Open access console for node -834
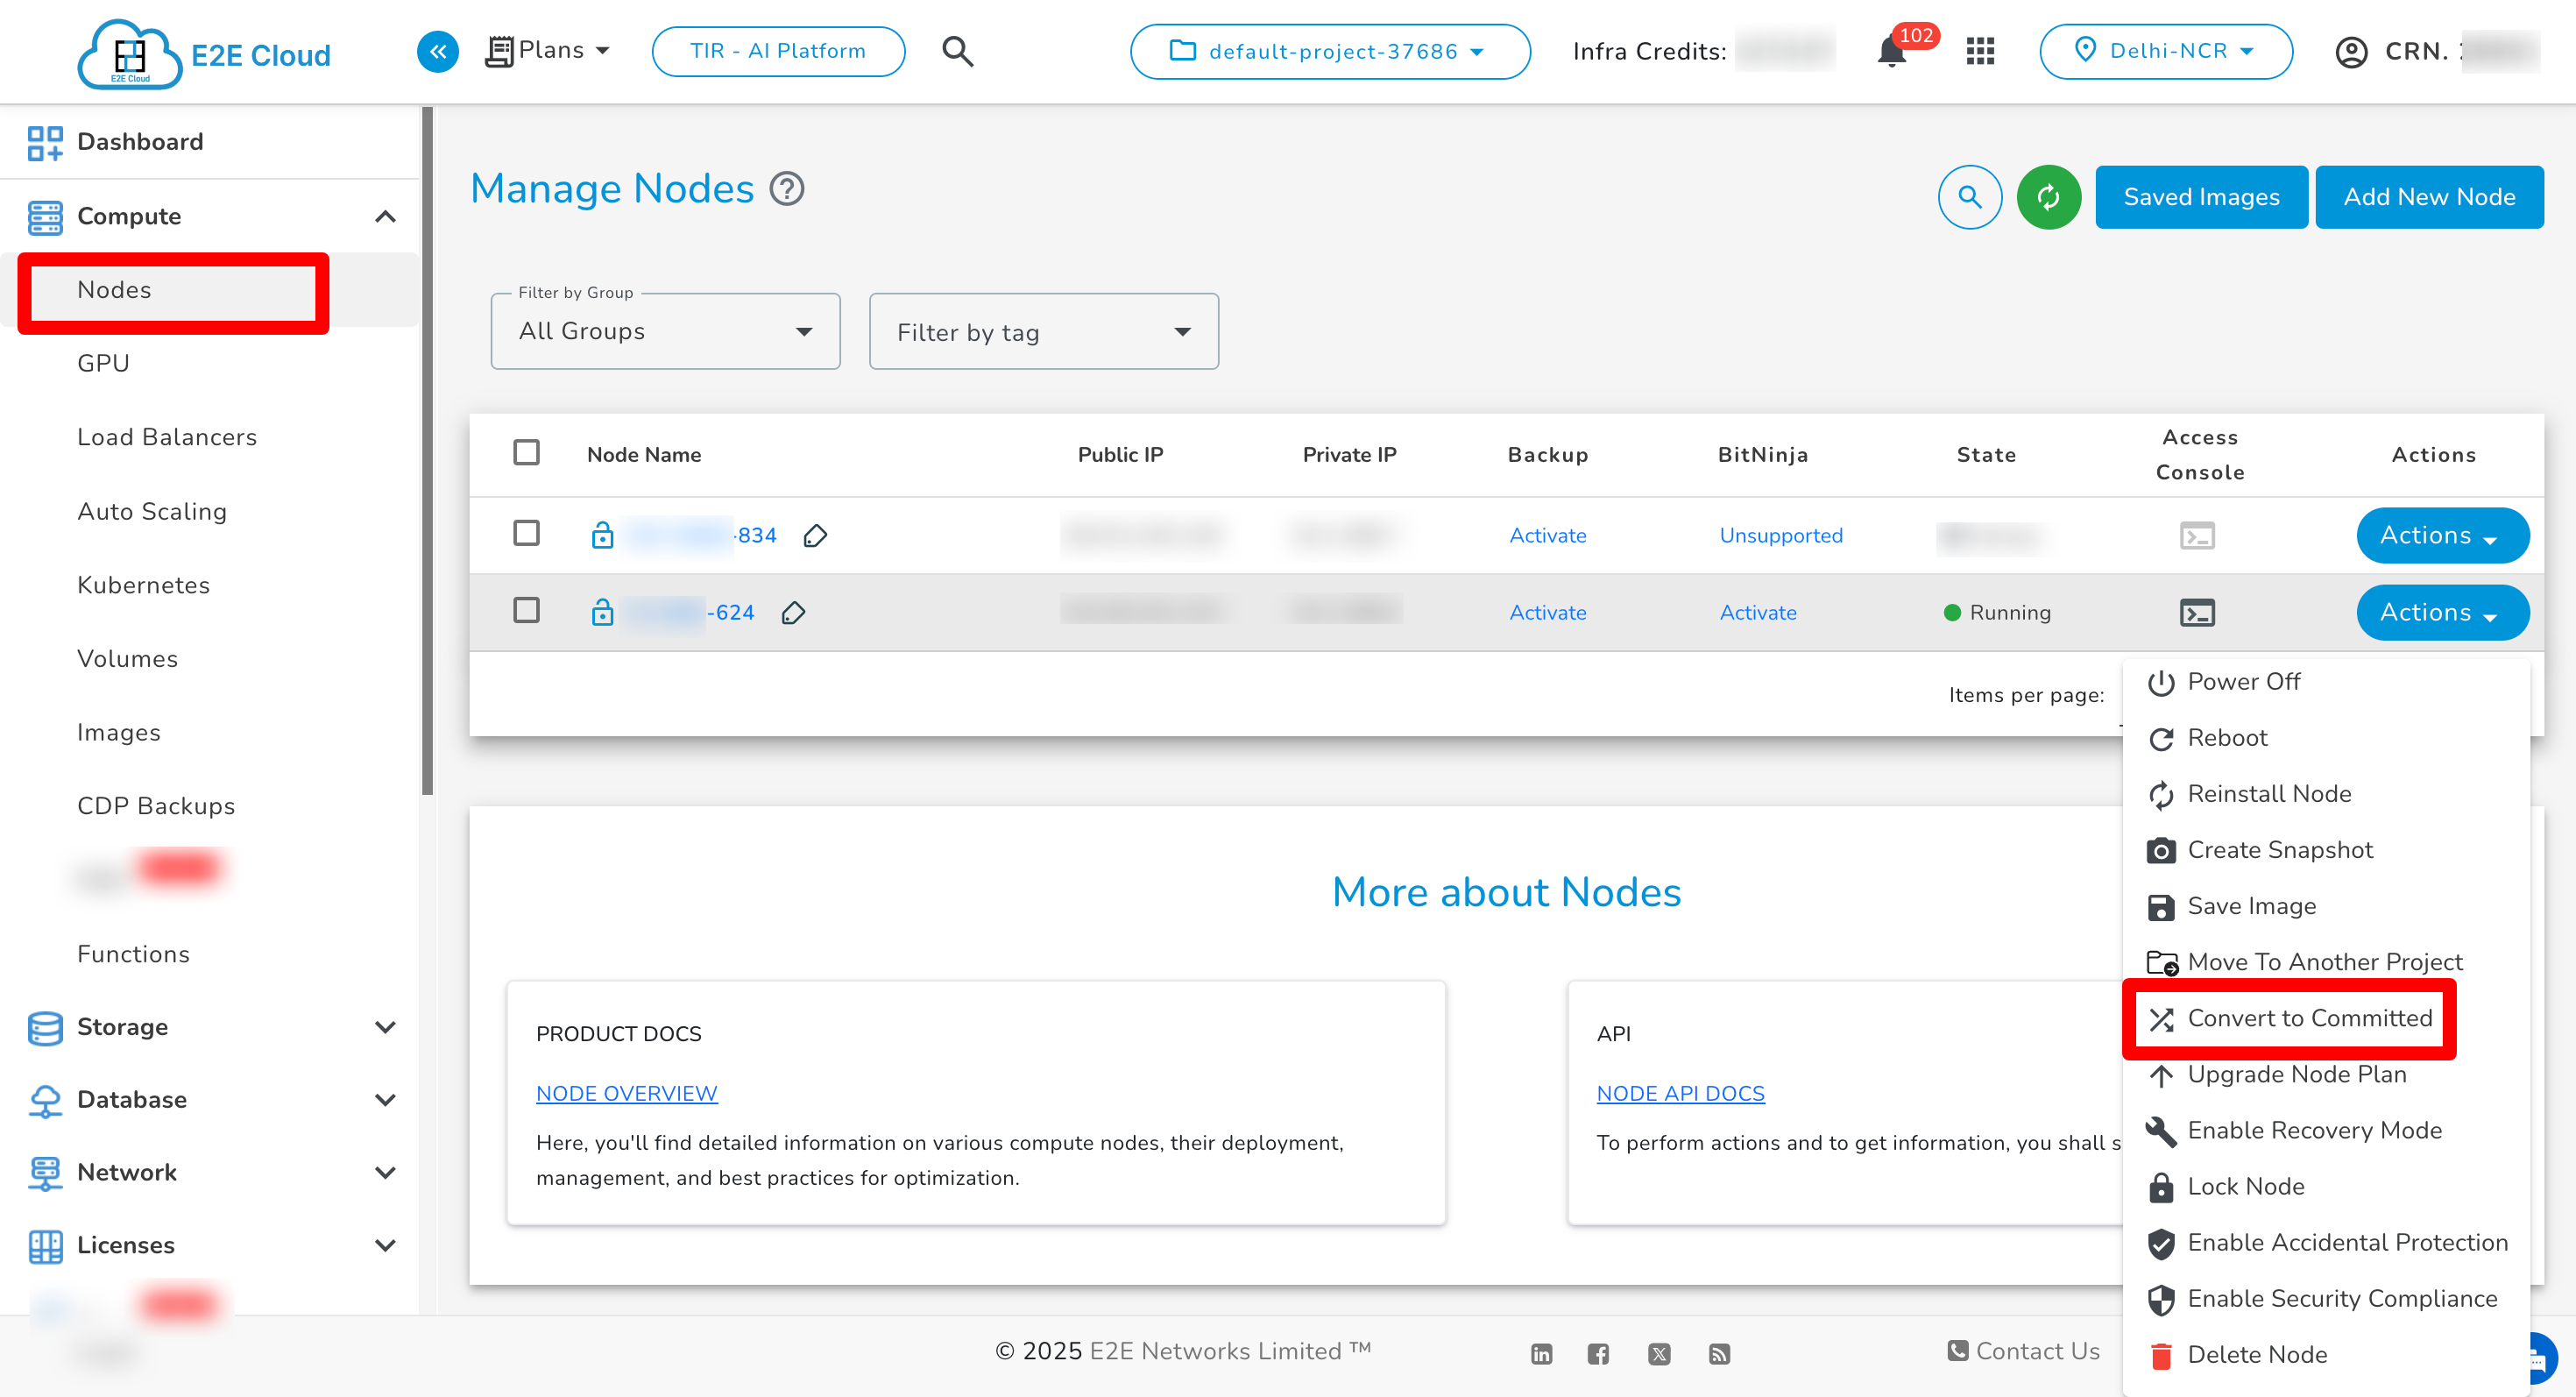Image resolution: width=2576 pixels, height=1397 pixels. coord(2197,536)
